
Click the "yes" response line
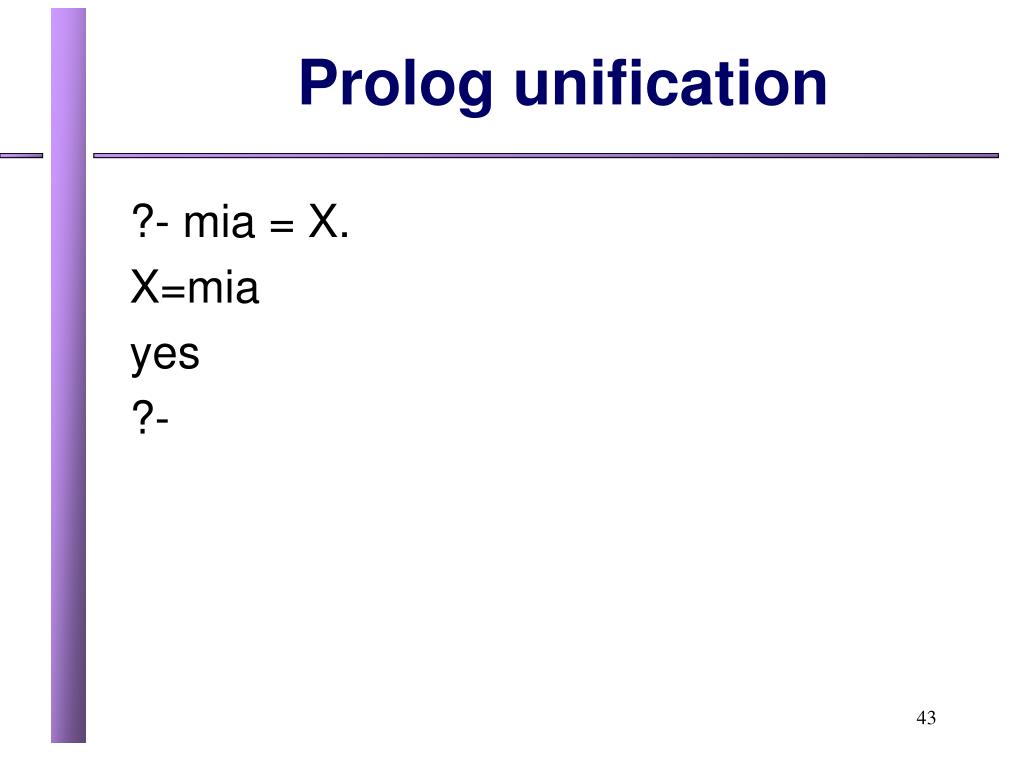[165, 356]
